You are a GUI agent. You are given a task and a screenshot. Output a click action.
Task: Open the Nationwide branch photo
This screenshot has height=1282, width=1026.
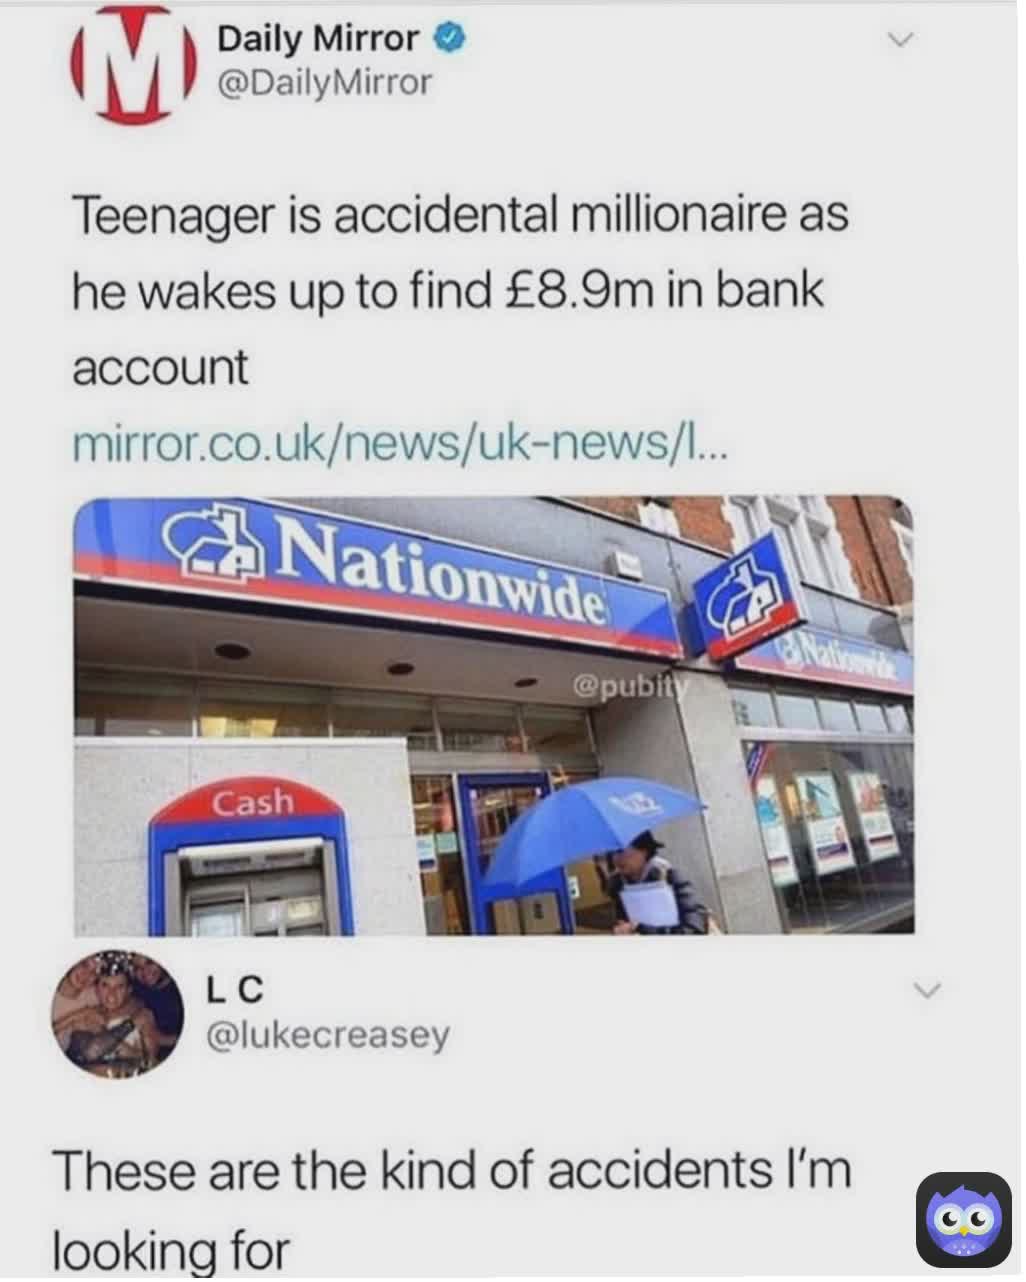point(494,716)
